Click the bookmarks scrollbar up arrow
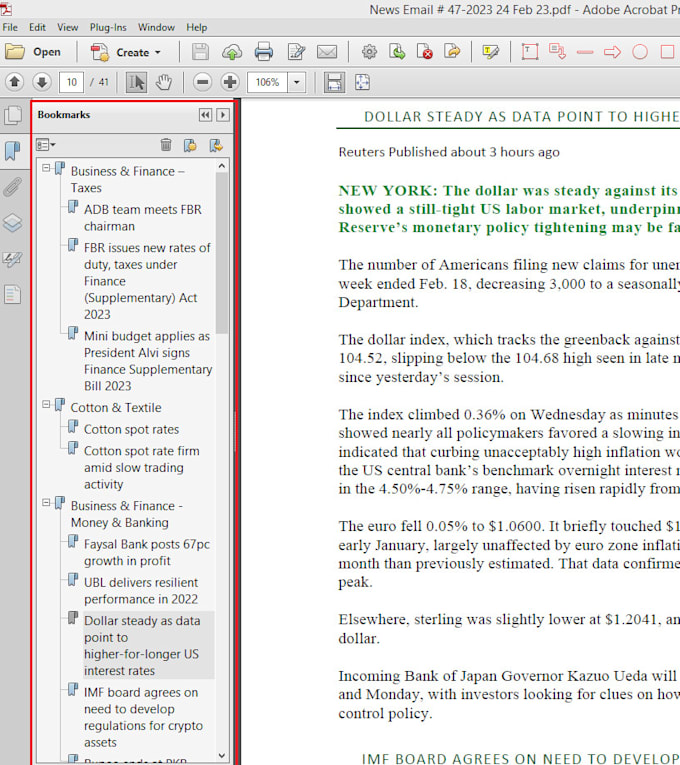Image resolution: width=680 pixels, height=765 pixels. (222, 166)
